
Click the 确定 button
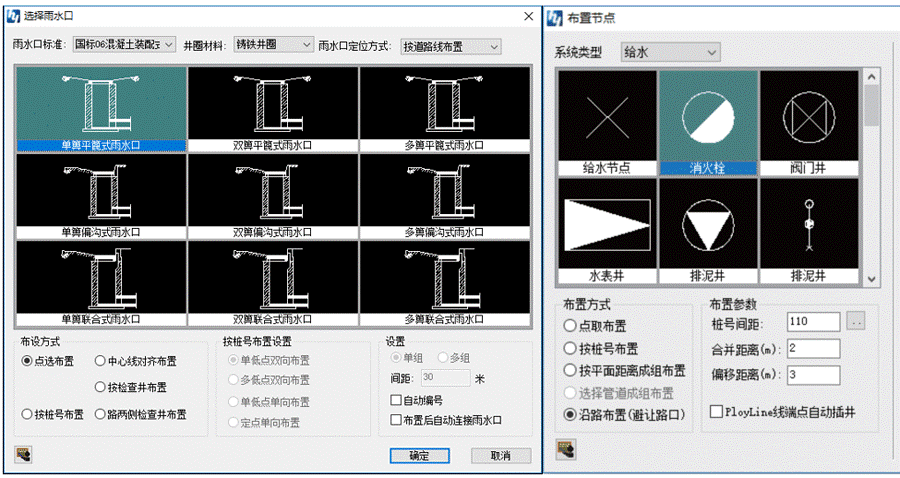click(x=420, y=455)
